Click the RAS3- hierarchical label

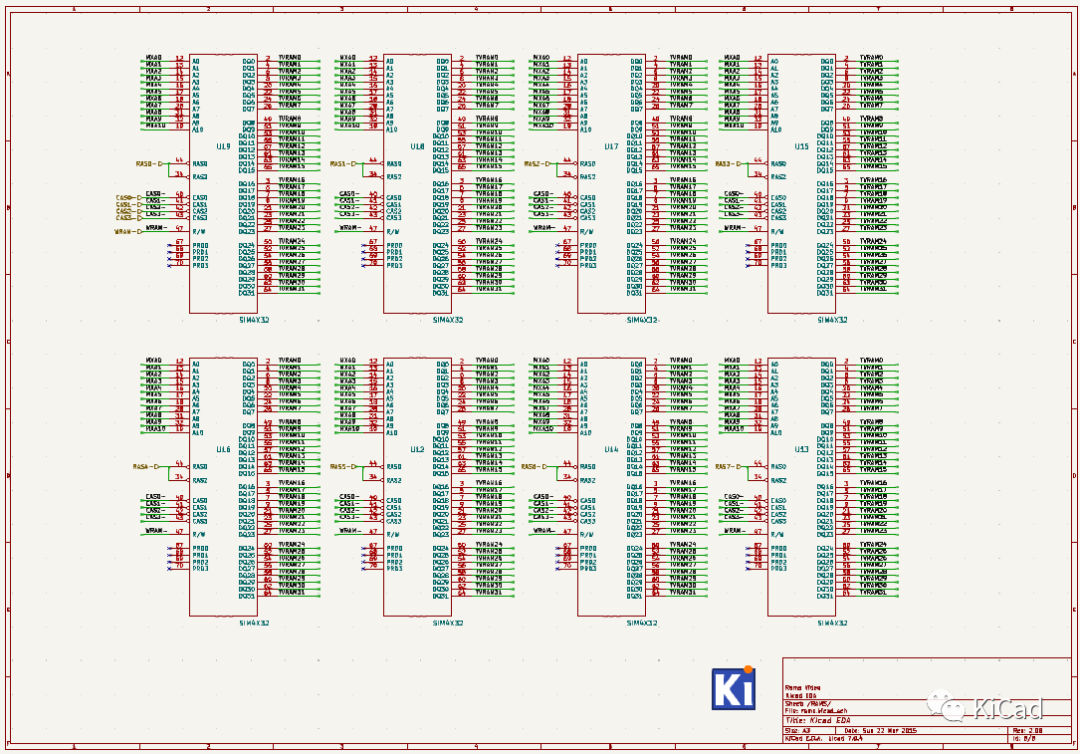tap(728, 164)
